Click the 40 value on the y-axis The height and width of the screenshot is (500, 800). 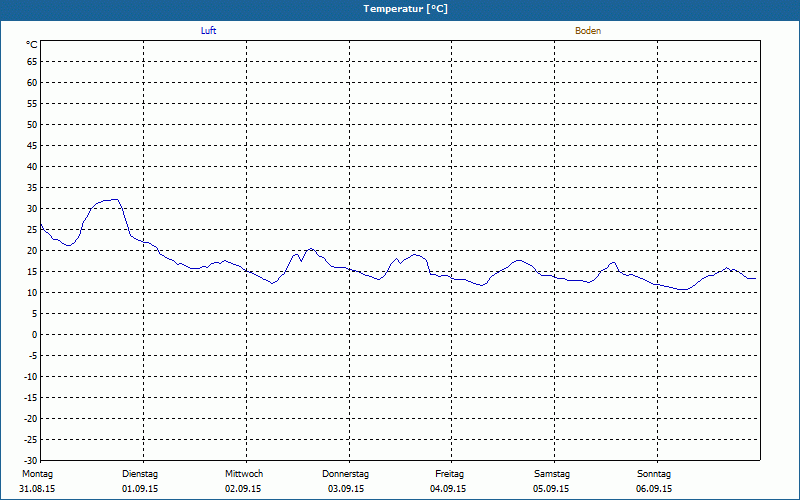coord(32,167)
